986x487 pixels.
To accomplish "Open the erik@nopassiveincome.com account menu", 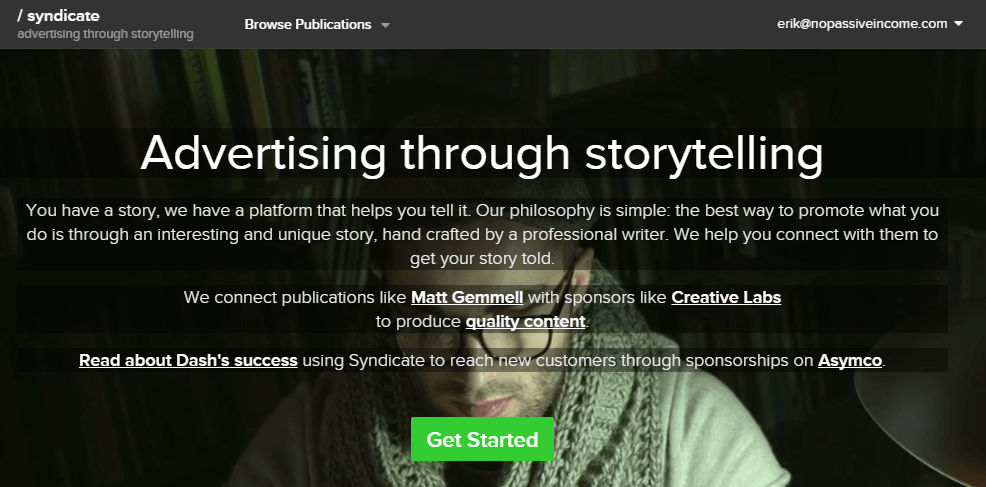I will pyautogui.click(x=861, y=24).
